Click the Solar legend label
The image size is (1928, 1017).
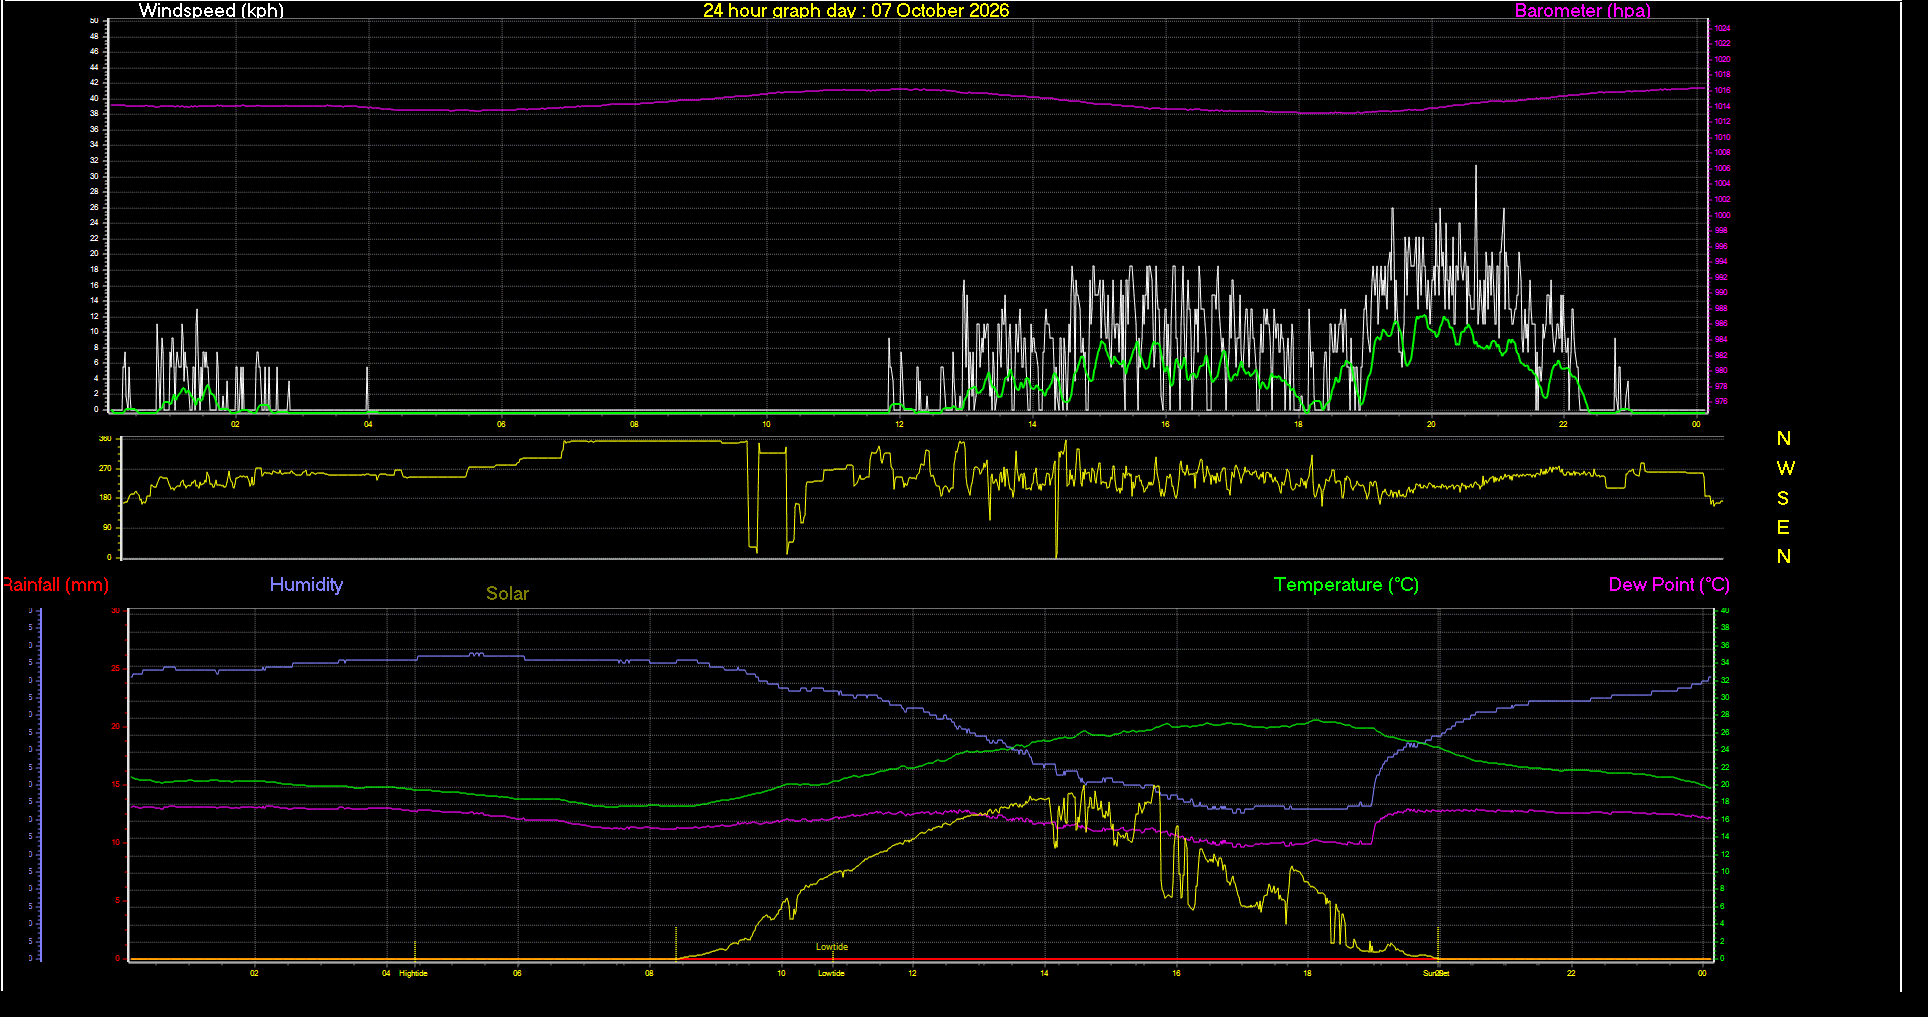pyautogui.click(x=507, y=594)
